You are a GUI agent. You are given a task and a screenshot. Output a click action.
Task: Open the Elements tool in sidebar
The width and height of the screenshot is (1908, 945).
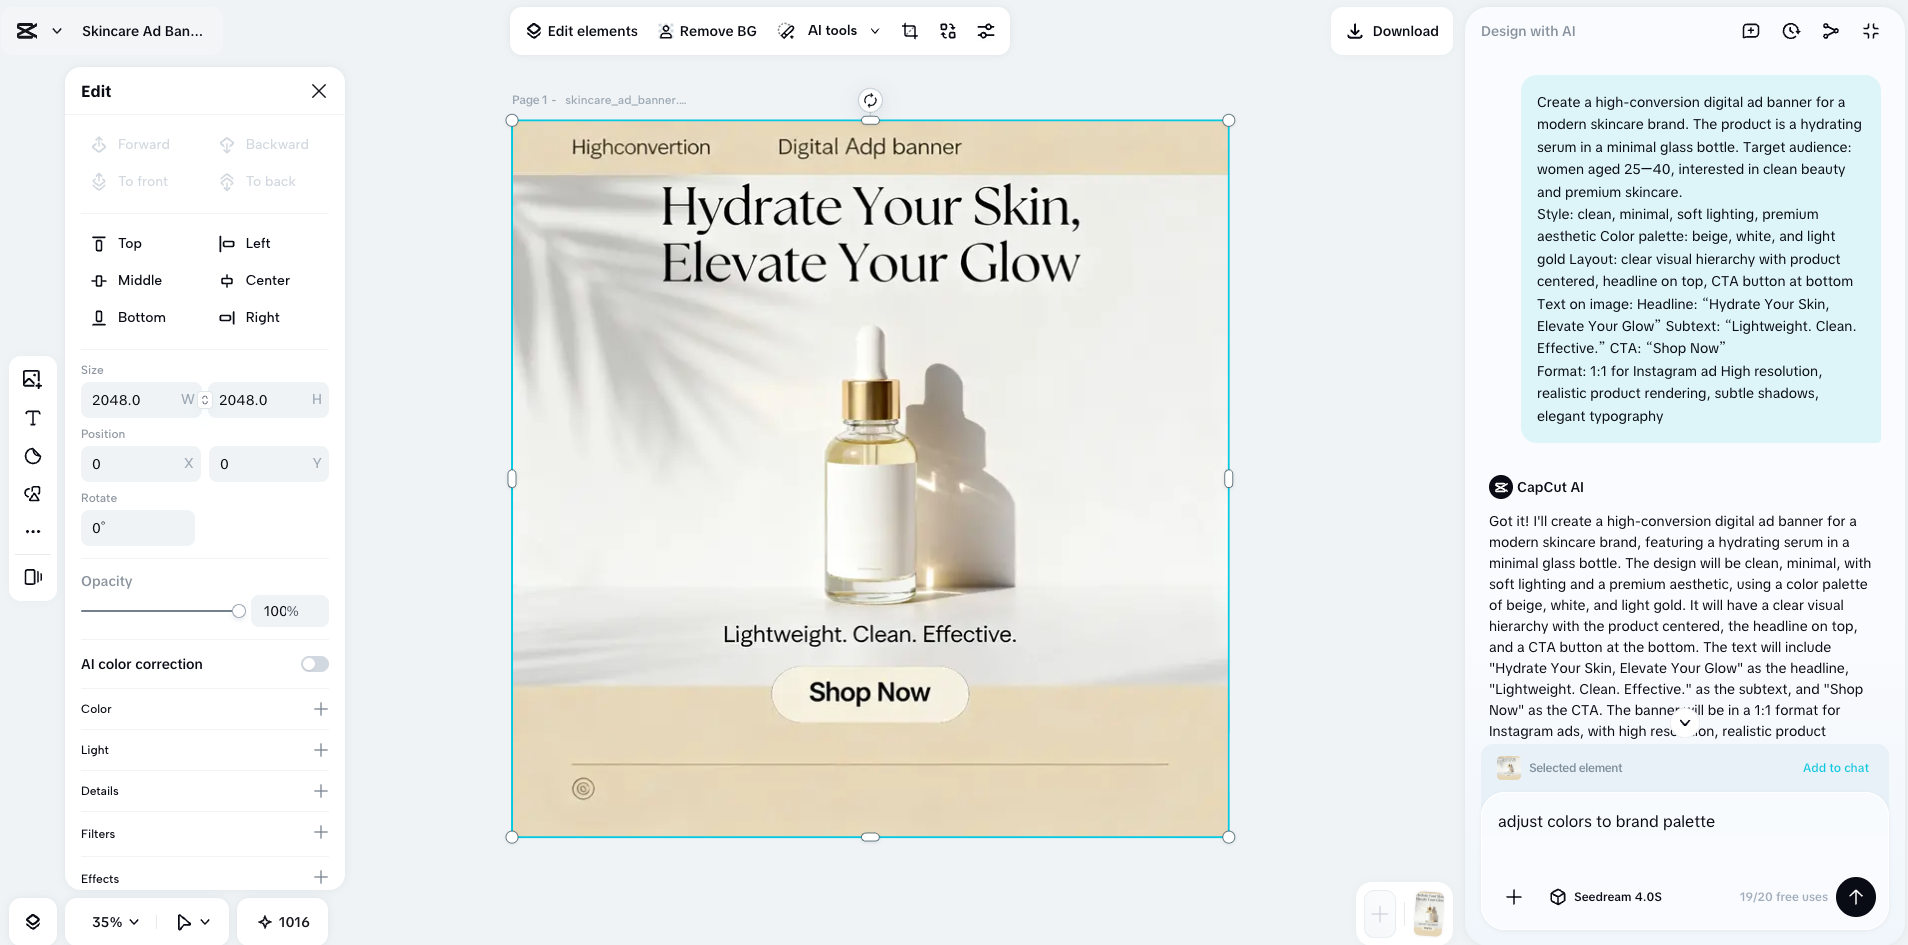point(32,493)
